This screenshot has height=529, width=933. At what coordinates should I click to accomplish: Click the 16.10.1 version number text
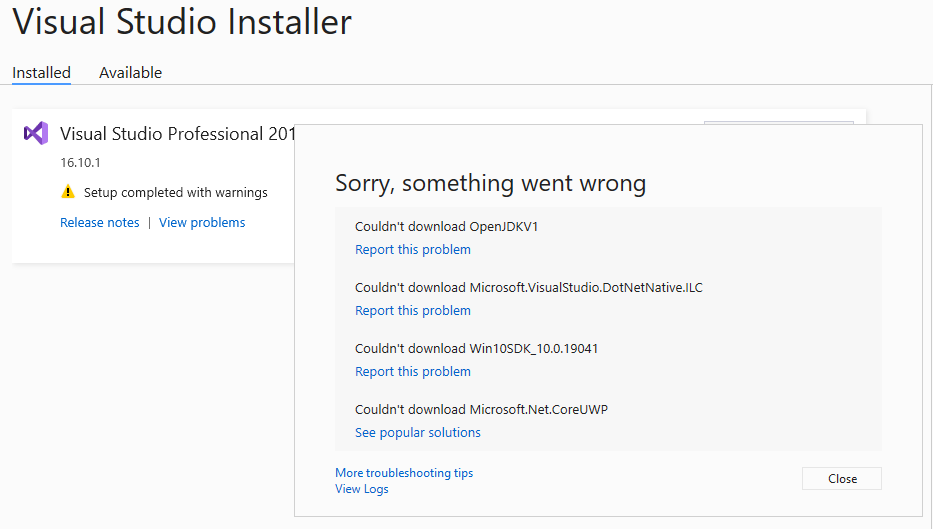click(80, 162)
